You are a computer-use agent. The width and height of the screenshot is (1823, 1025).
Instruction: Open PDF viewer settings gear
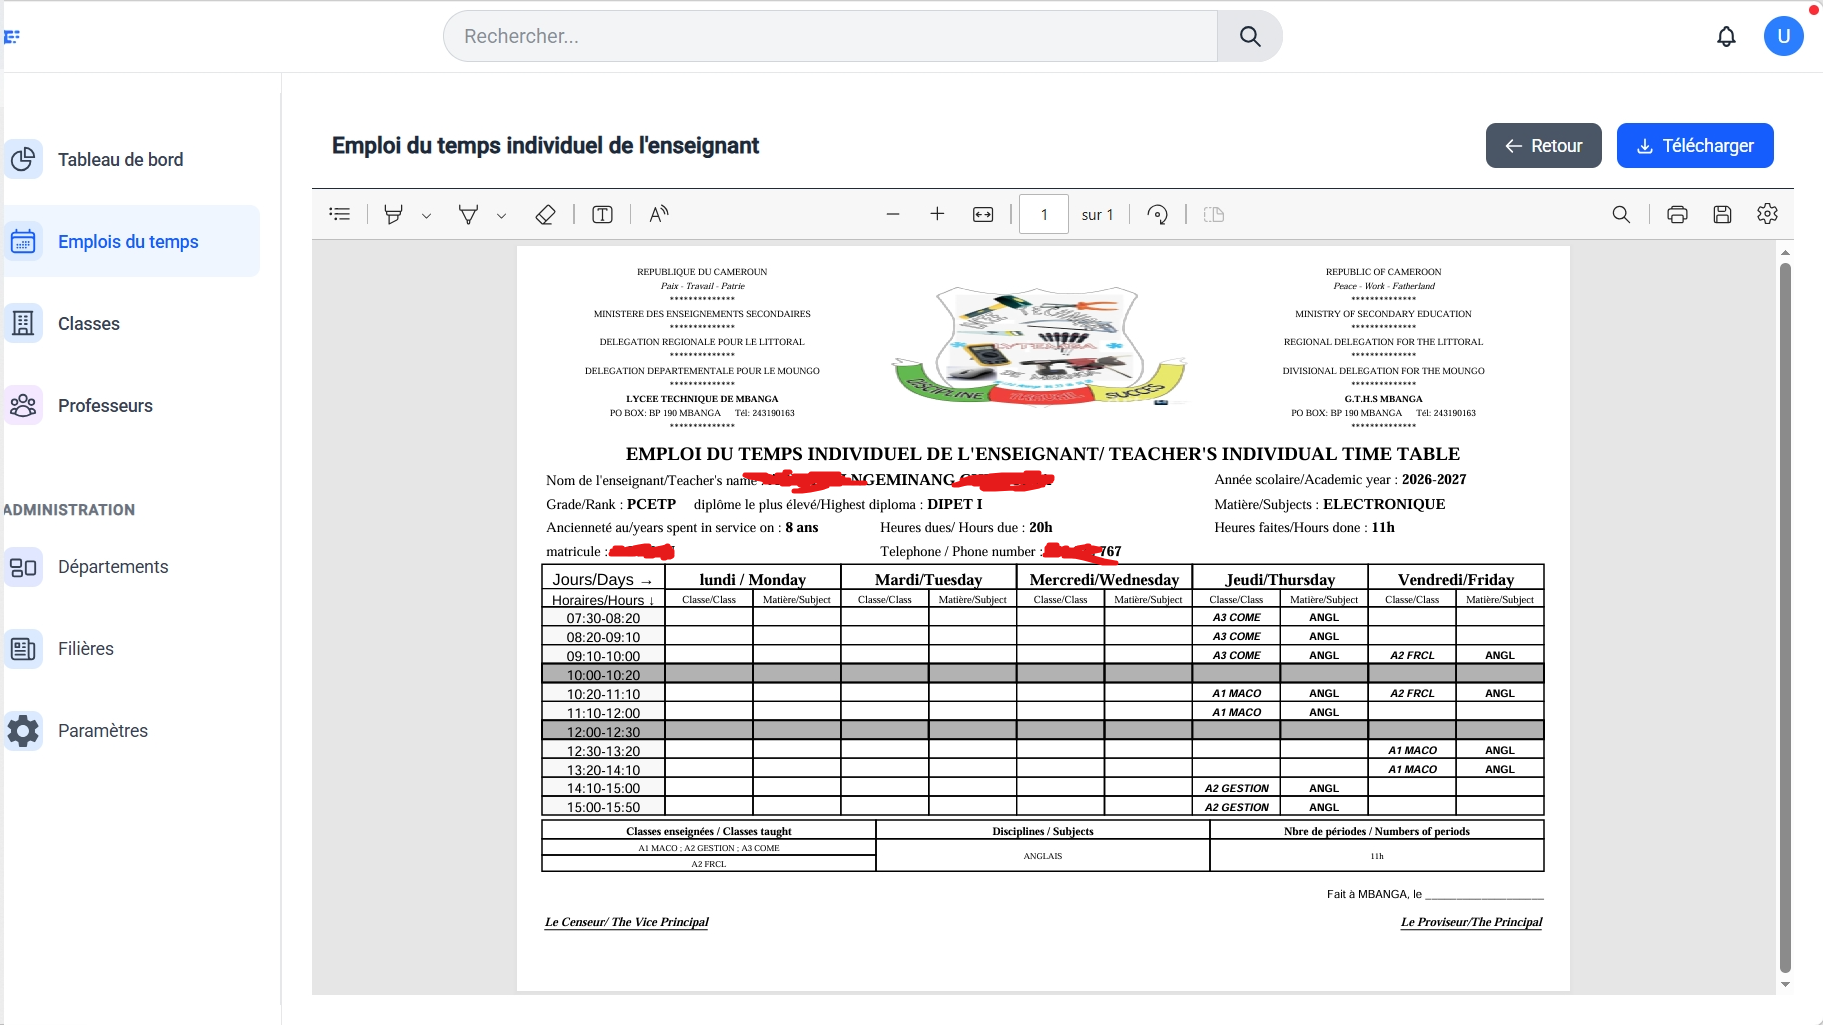coord(1767,214)
